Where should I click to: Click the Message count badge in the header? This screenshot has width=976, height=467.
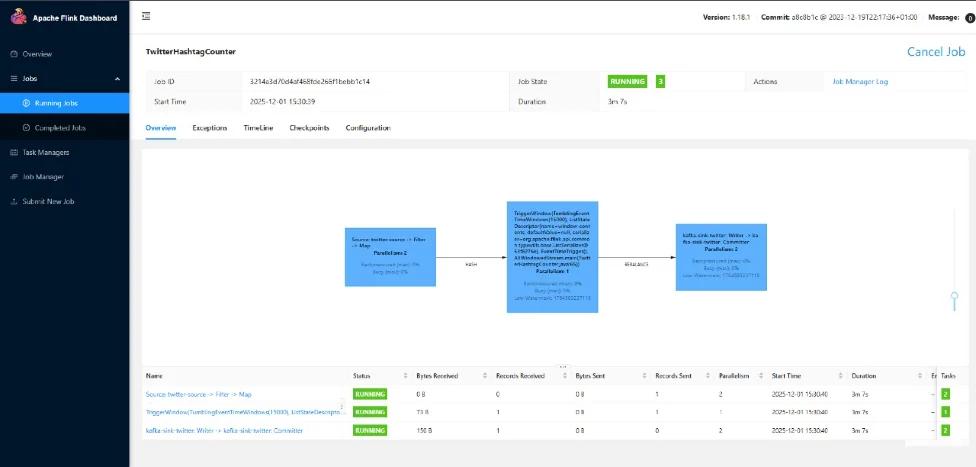(x=970, y=19)
